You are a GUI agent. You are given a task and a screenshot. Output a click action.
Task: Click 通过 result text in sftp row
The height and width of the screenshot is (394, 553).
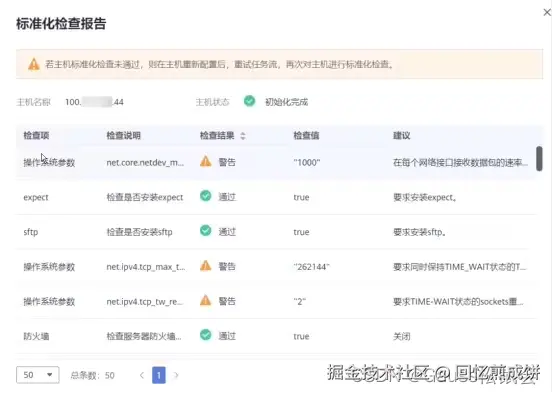[x=227, y=232]
